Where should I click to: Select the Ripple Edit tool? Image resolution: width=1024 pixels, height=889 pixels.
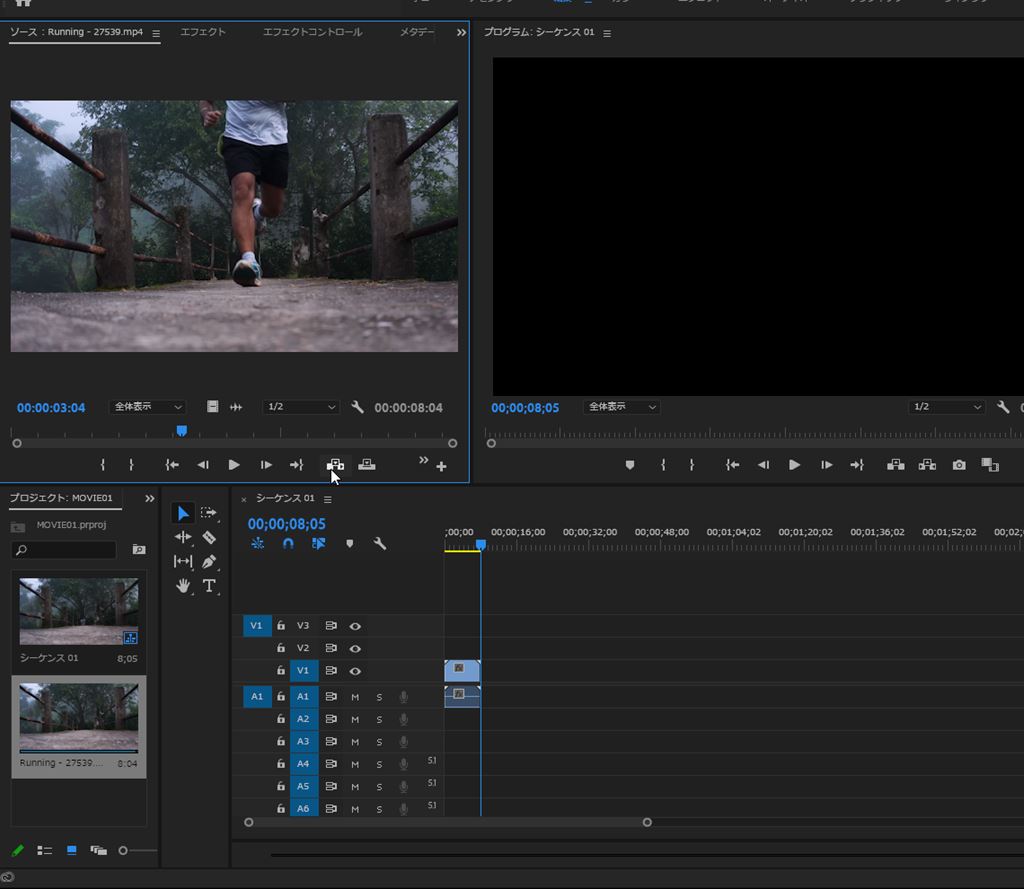(x=183, y=537)
